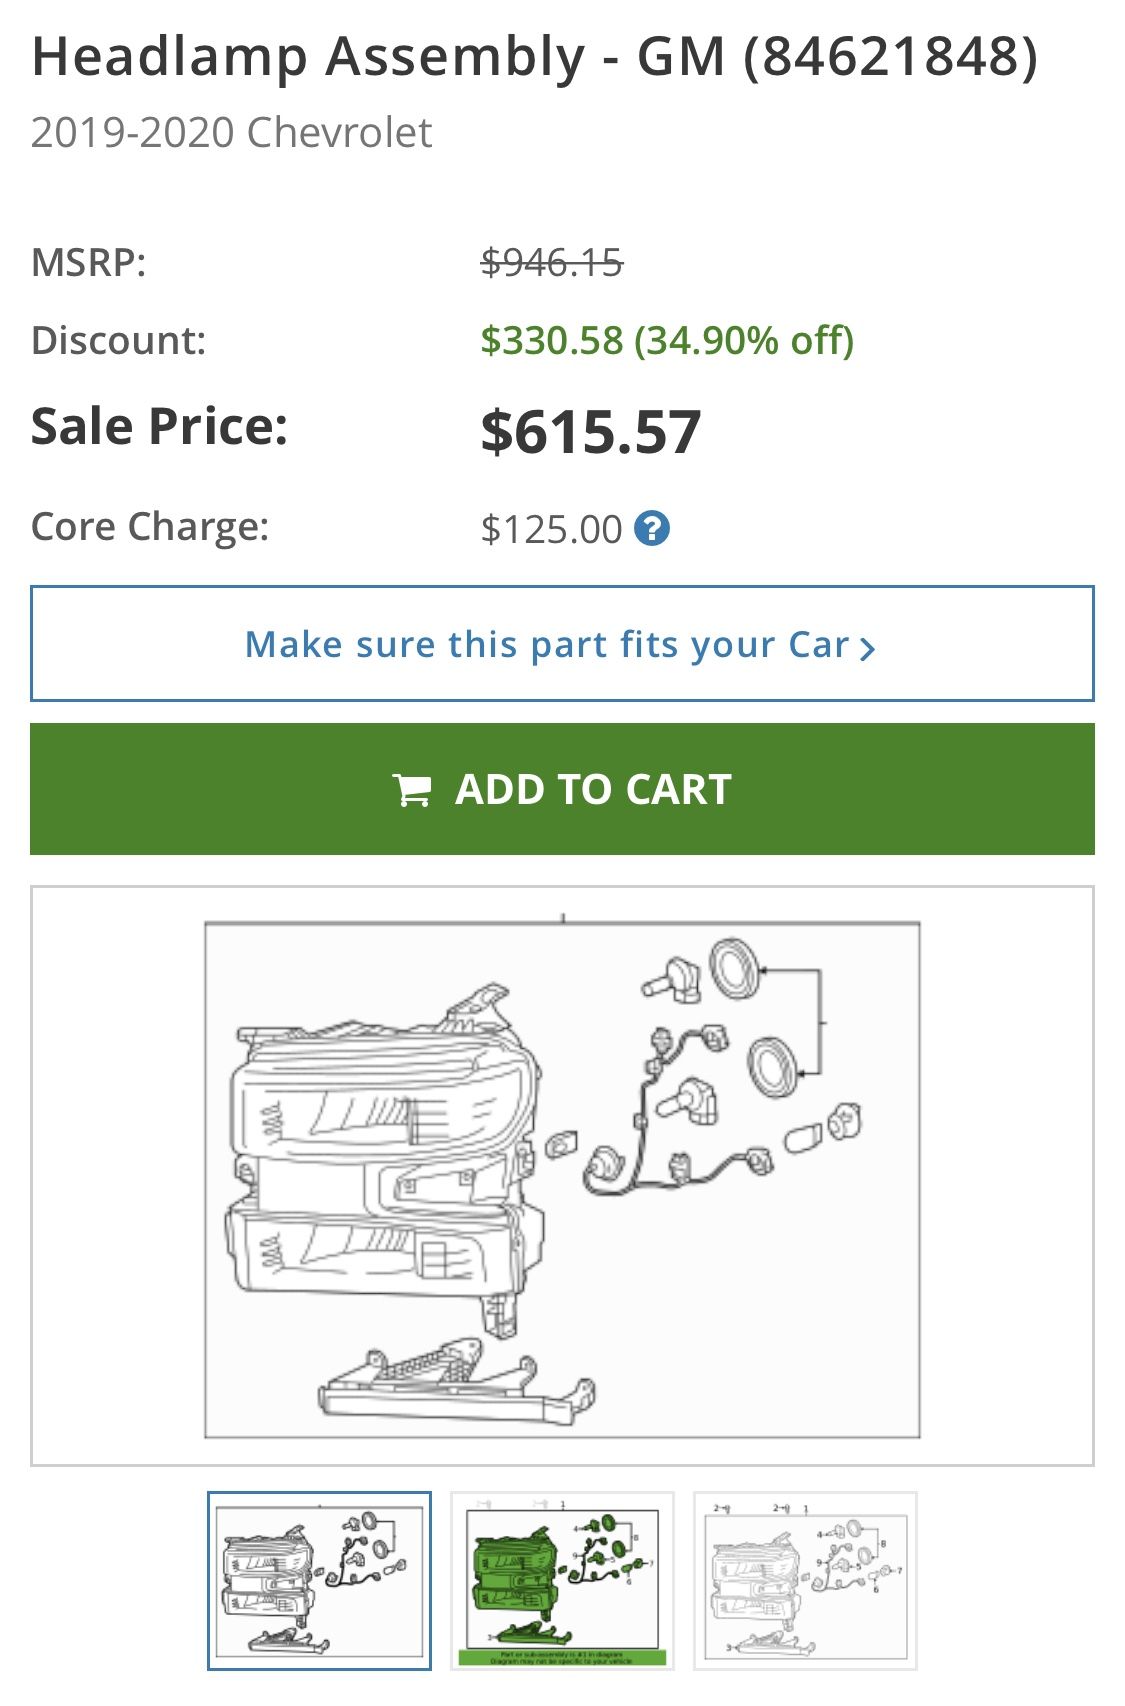Expand the vehicle compatibility section
Viewport: 1125px width, 1706px height.
[562, 643]
